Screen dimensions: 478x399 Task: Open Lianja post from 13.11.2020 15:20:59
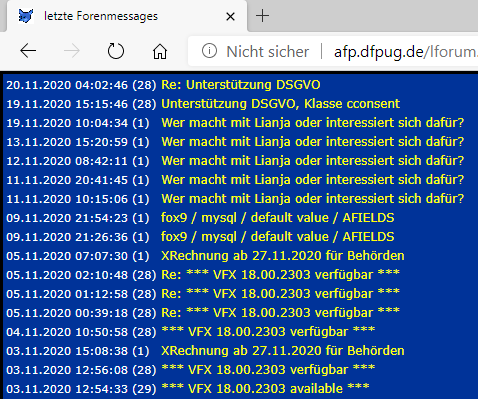click(x=313, y=142)
